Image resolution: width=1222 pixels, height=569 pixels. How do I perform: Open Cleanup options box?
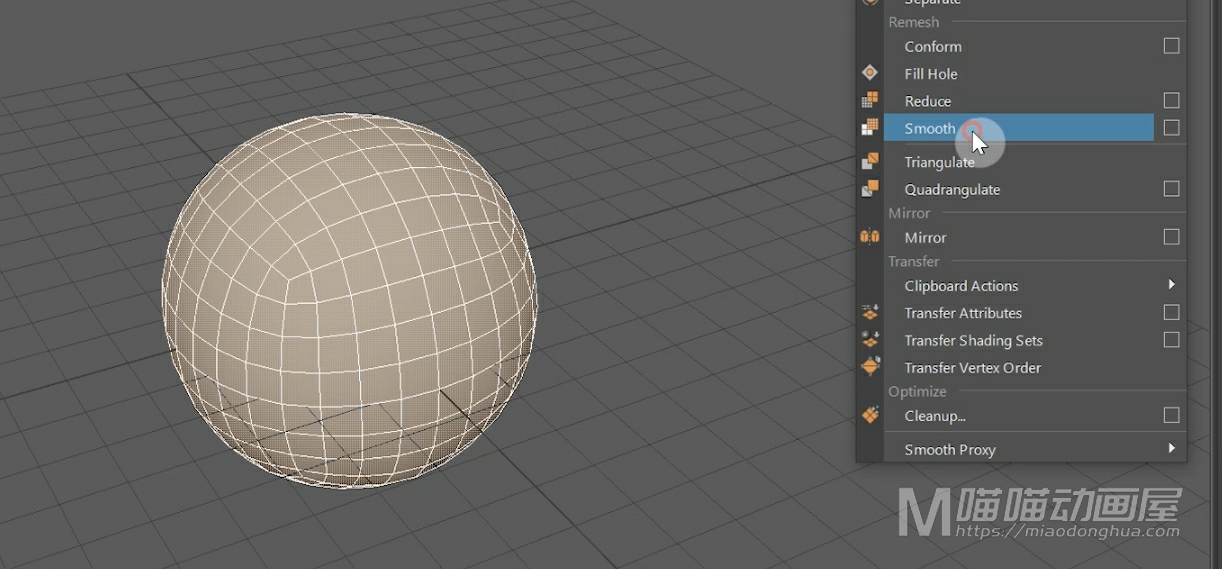[x=1171, y=414]
